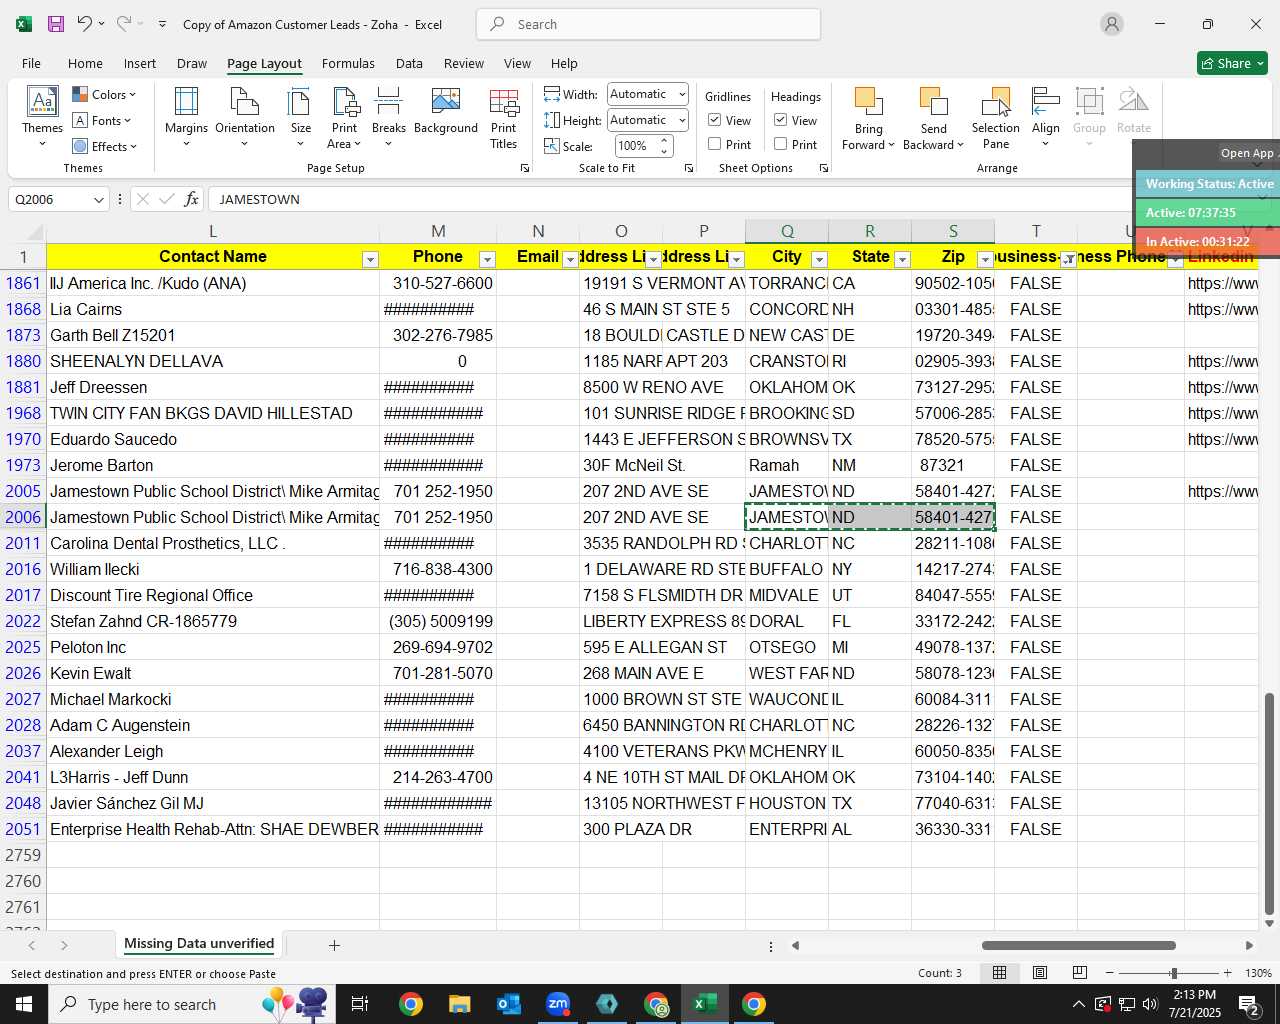Toggle Gridlines Print checkbox
Screen dimensions: 1280x1024
[715, 144]
